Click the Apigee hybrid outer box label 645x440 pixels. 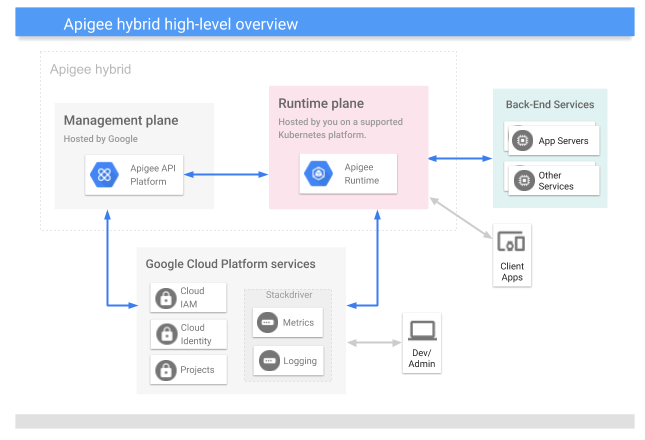(x=90, y=70)
